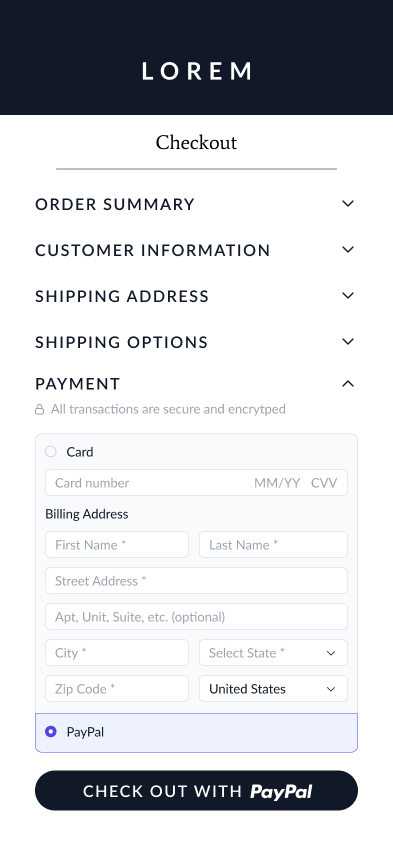This screenshot has width=393, height=852.
Task: Open the ORDER SUMMARY section heading
Action: 115,204
